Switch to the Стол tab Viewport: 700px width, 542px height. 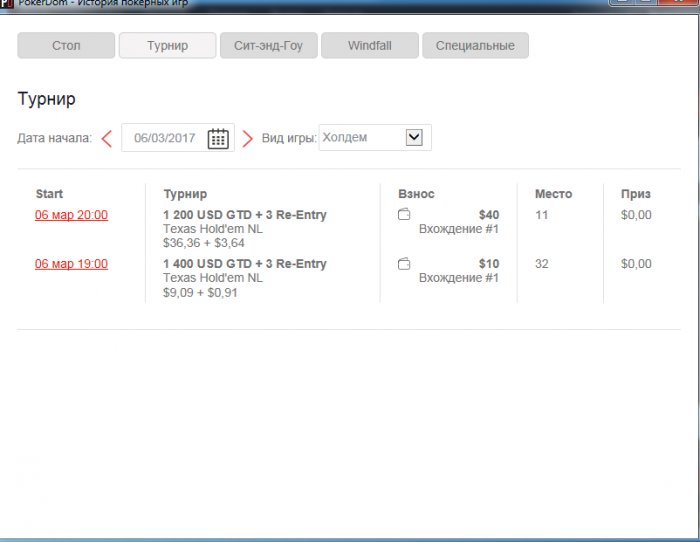tap(66, 45)
